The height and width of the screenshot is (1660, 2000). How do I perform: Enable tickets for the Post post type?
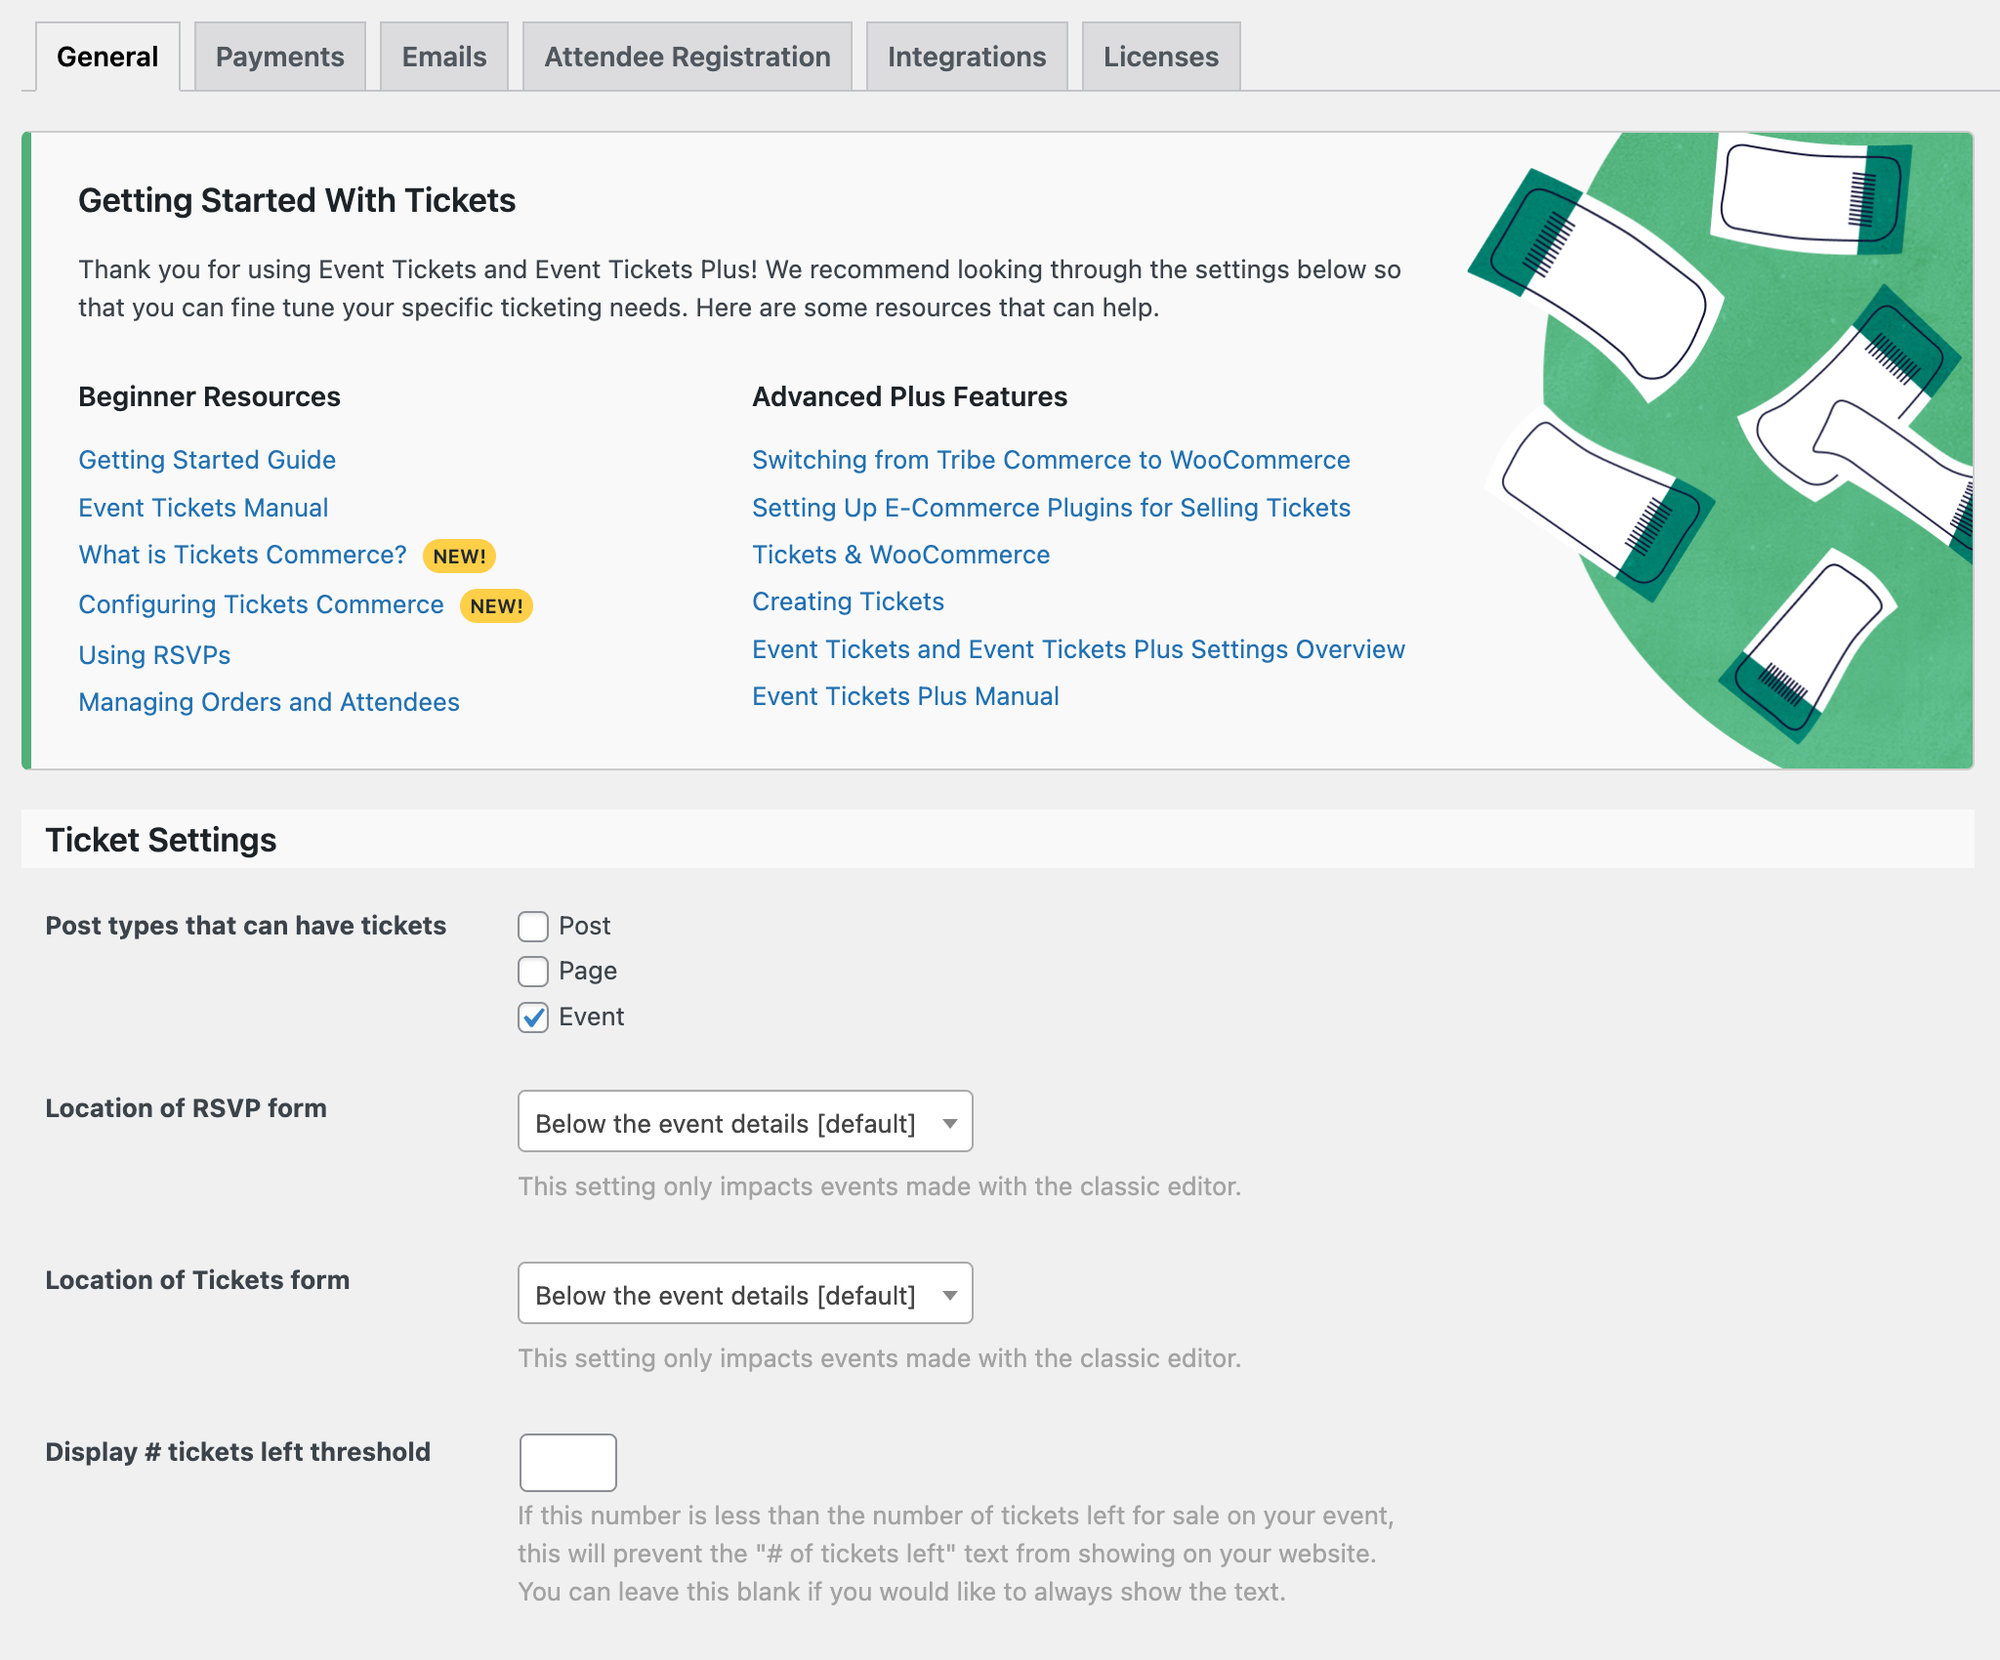[x=534, y=926]
